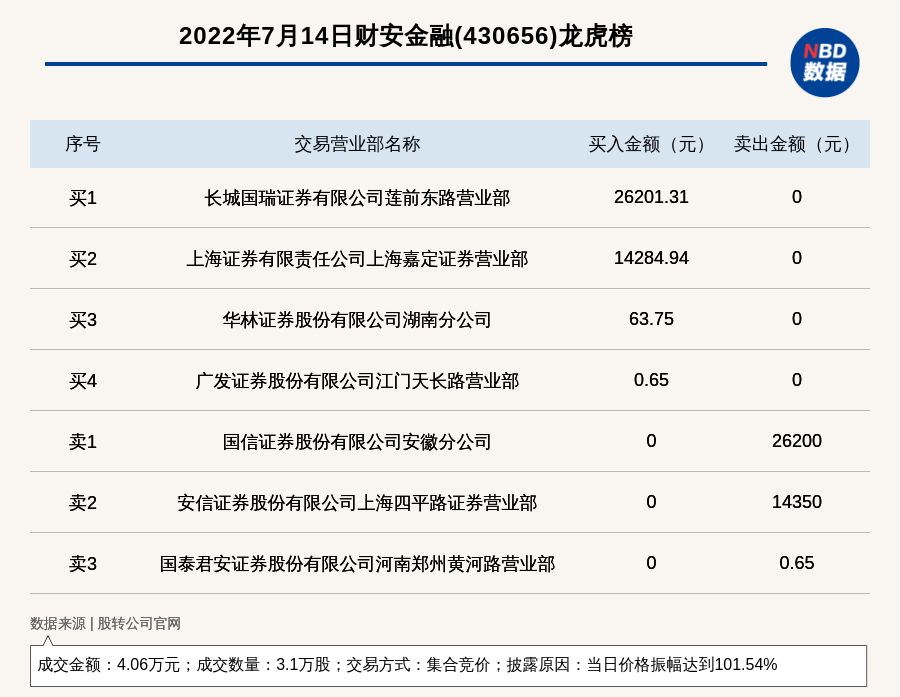
Task: Click the 交易方式：集合竞价 text
Action: [418, 665]
